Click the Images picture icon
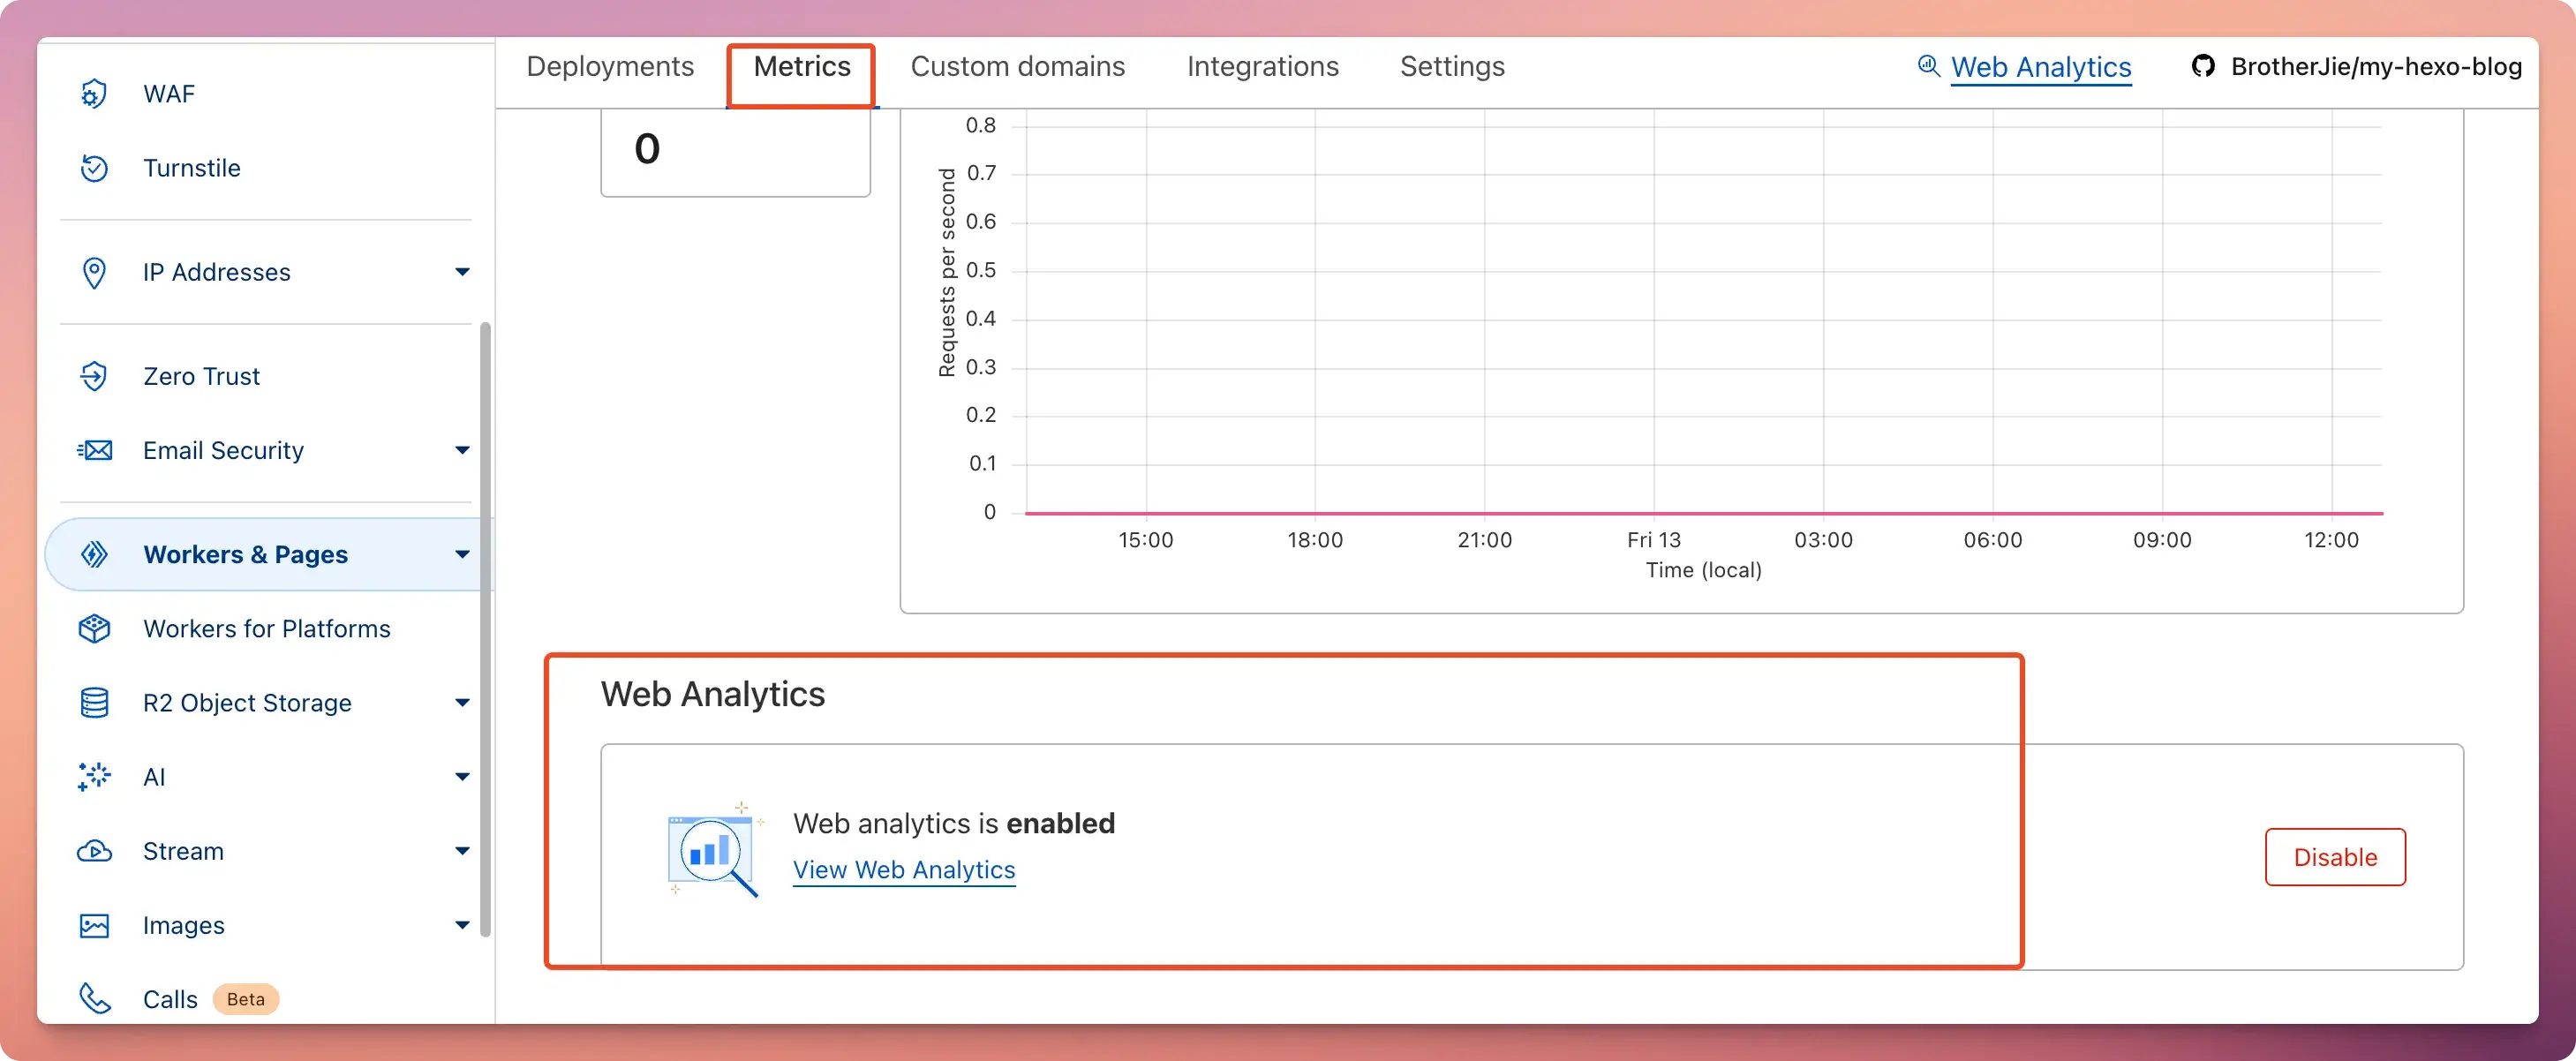Image resolution: width=2576 pixels, height=1061 pixels. 94,925
